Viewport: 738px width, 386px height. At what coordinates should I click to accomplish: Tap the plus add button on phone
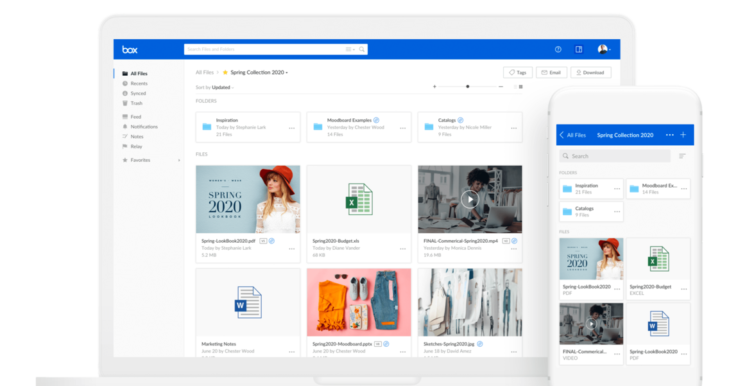pos(683,135)
